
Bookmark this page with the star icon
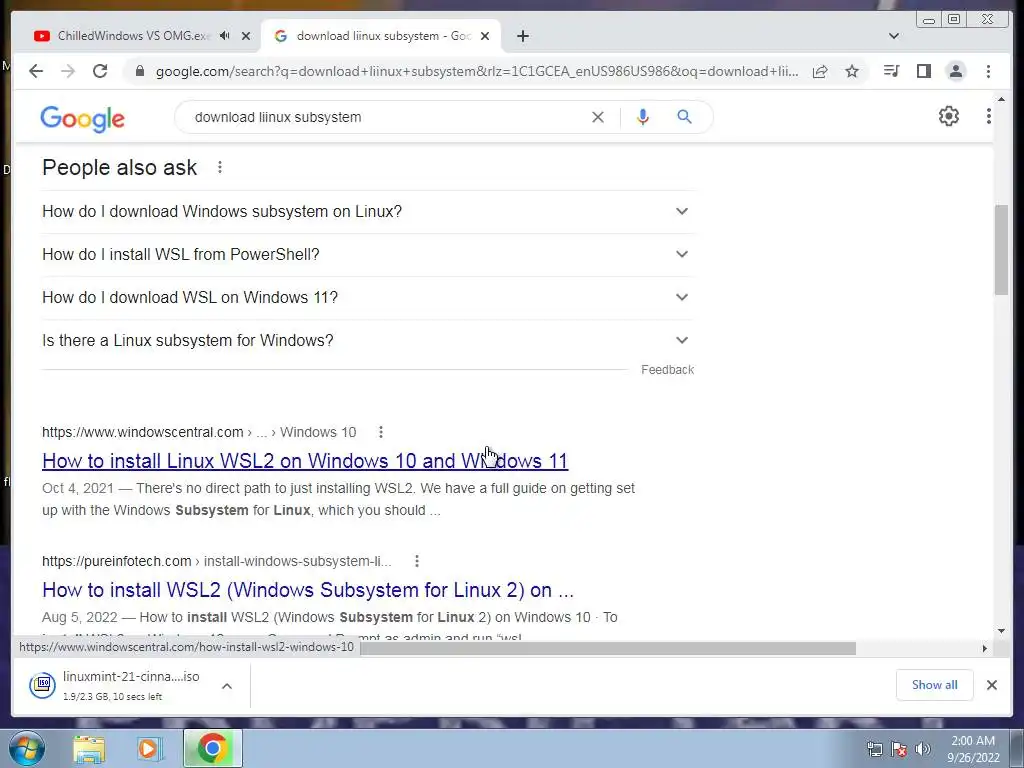click(x=852, y=71)
